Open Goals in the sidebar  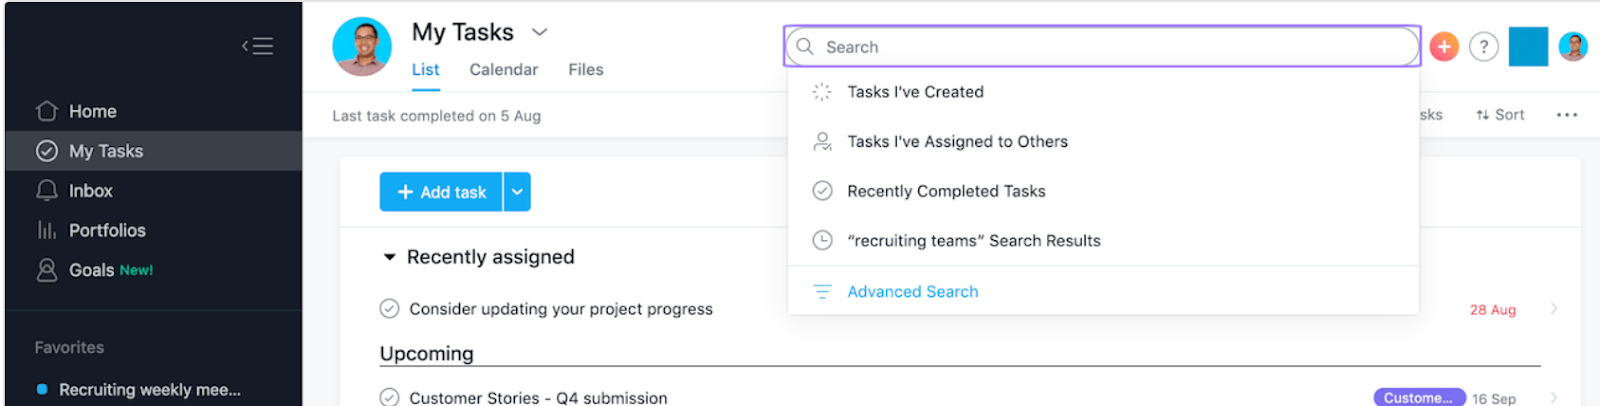[x=91, y=270]
